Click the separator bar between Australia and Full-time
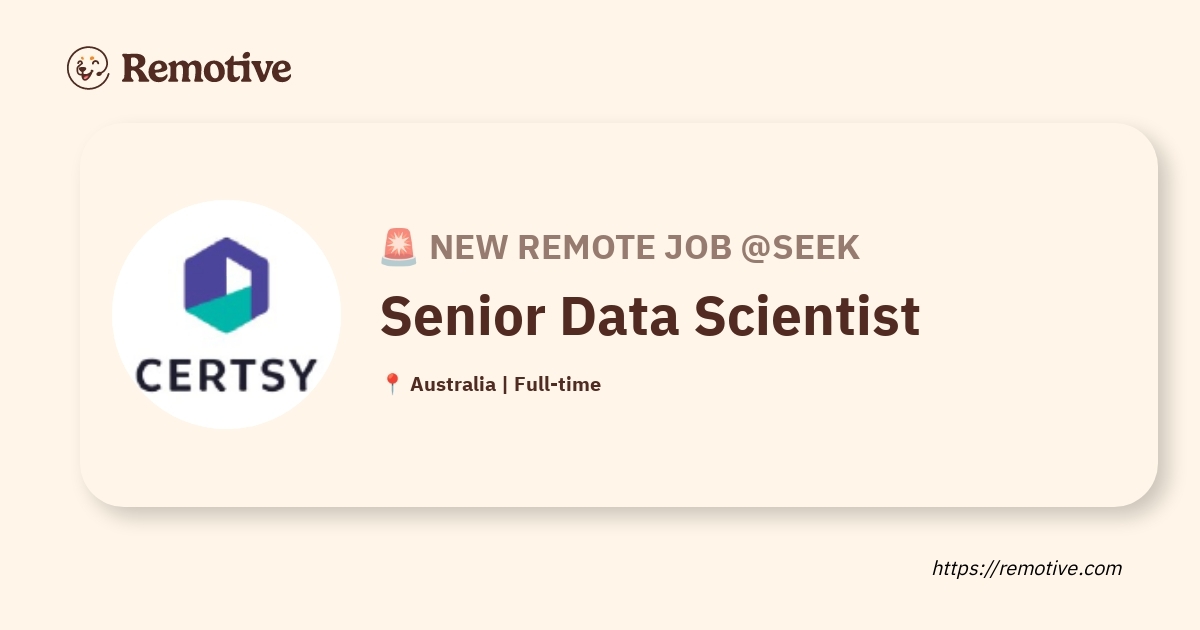This screenshot has height=630, width=1200. pos(505,384)
